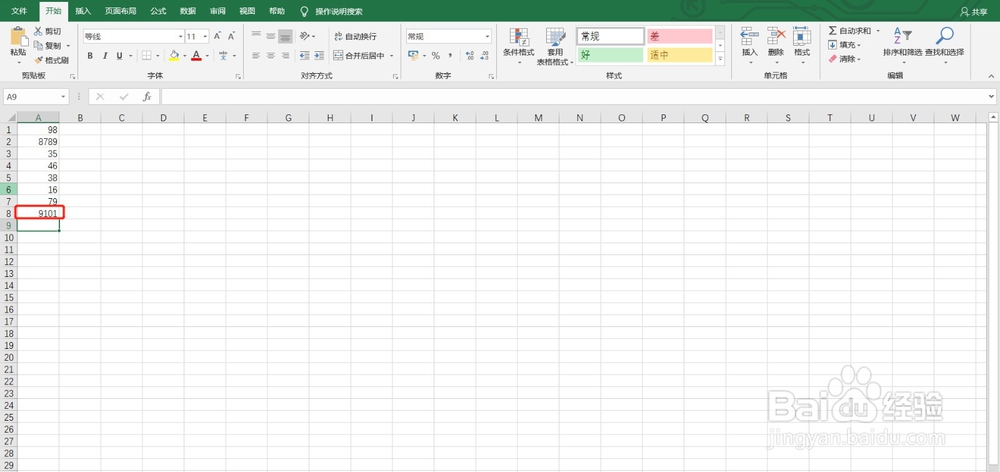Select the 好 (Good) cell style
The height and width of the screenshot is (472, 1000).
tap(610, 55)
